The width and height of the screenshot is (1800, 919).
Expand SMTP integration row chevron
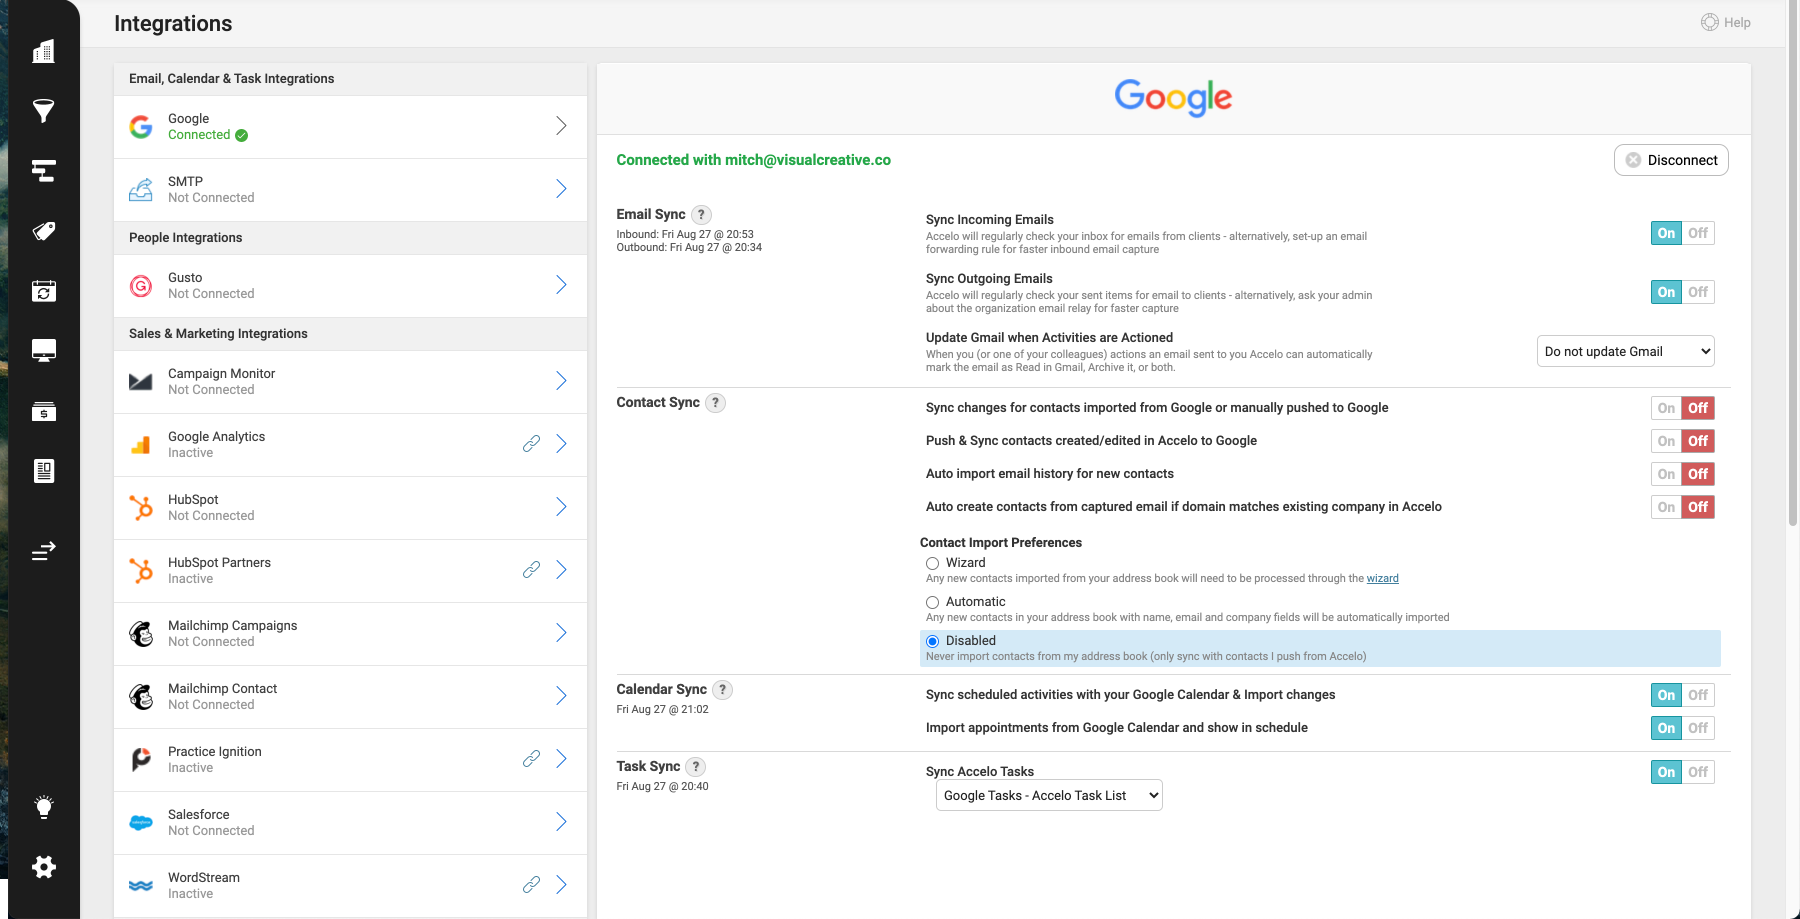[561, 189]
